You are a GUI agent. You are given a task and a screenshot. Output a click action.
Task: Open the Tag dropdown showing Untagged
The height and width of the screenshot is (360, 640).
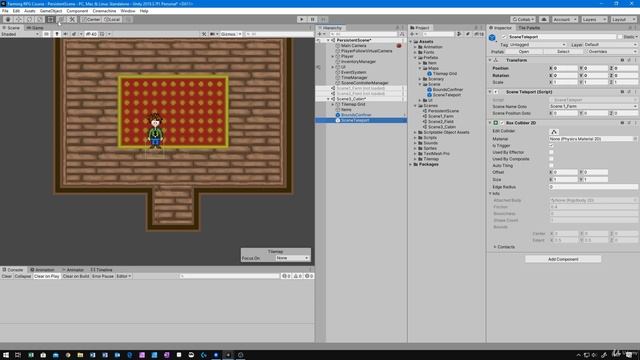pos(537,44)
